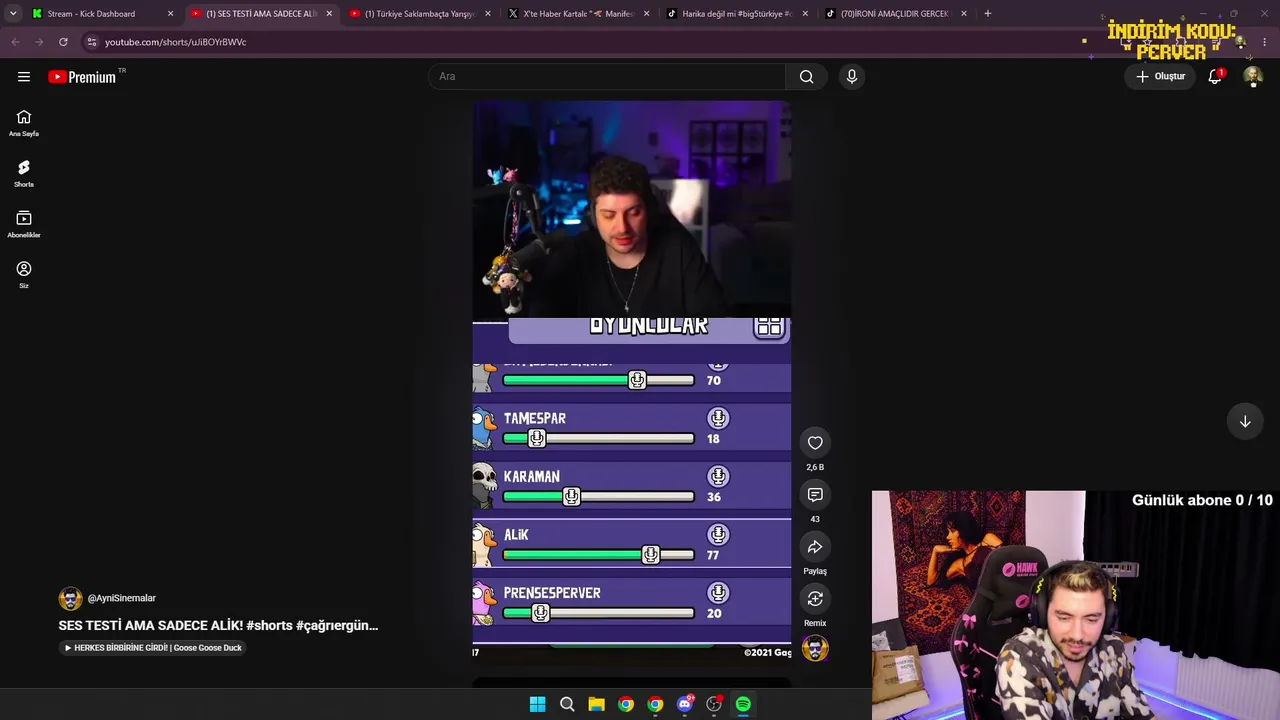Open a new browser tab
This screenshot has height=720, width=1280.
click(988, 14)
